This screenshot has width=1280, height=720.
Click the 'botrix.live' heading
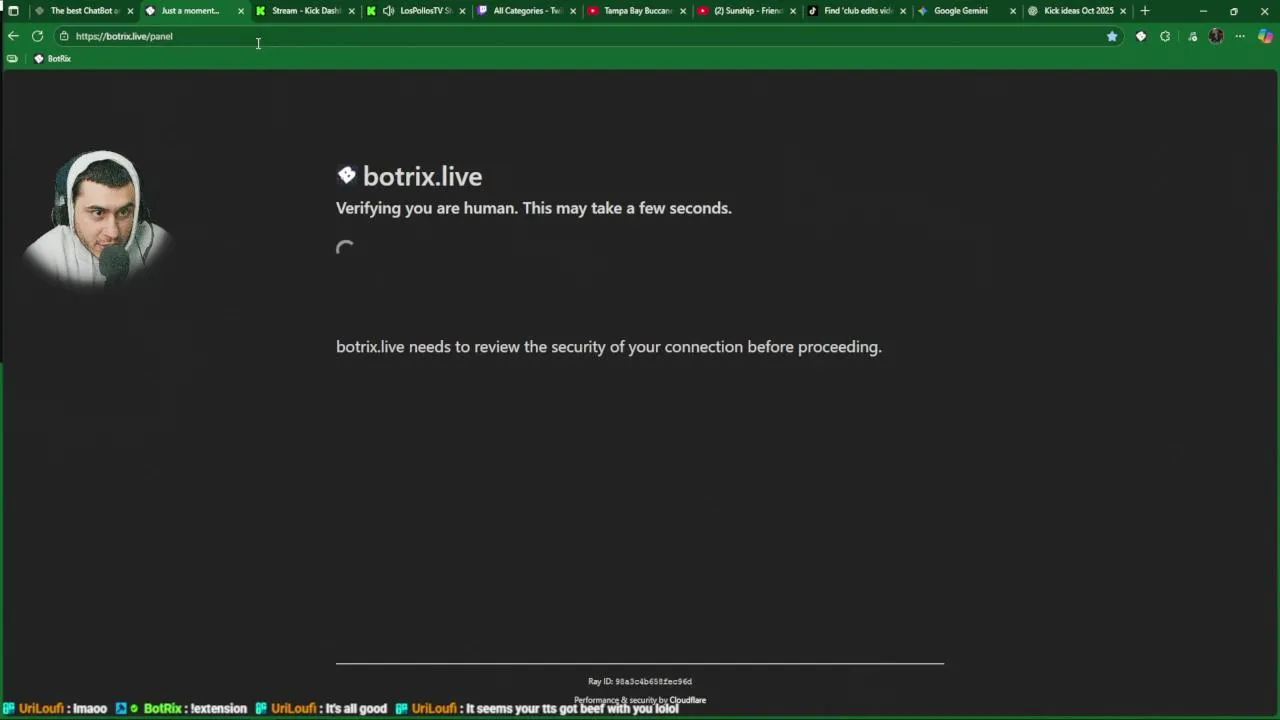coord(422,176)
